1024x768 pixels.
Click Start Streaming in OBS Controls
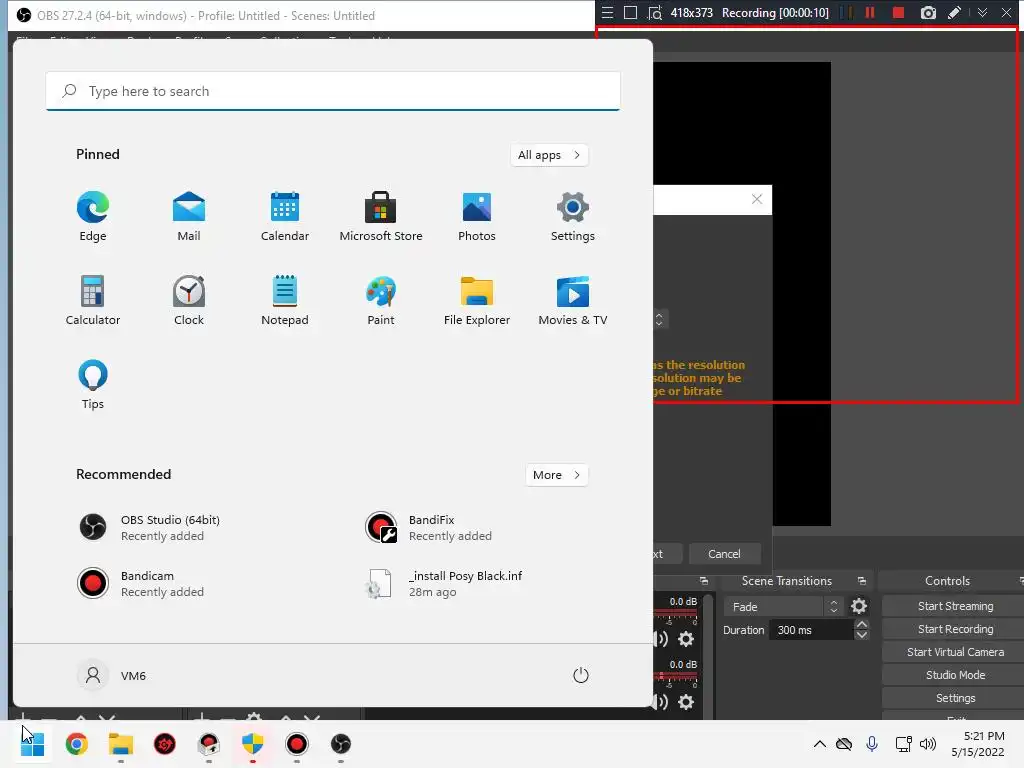(x=955, y=606)
